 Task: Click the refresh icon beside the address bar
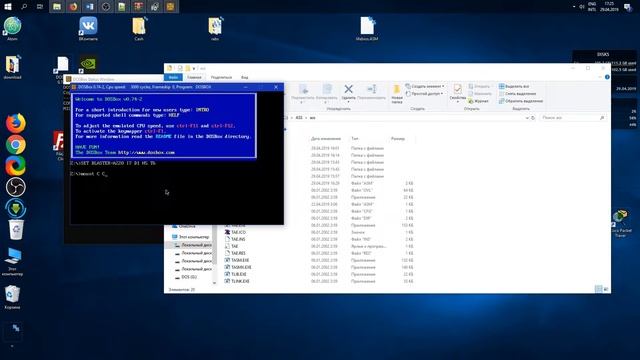533,118
